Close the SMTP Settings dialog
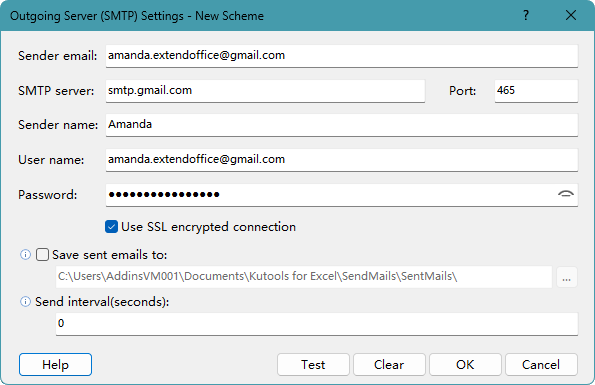Viewport: 595px width, 385px height. coord(571,16)
